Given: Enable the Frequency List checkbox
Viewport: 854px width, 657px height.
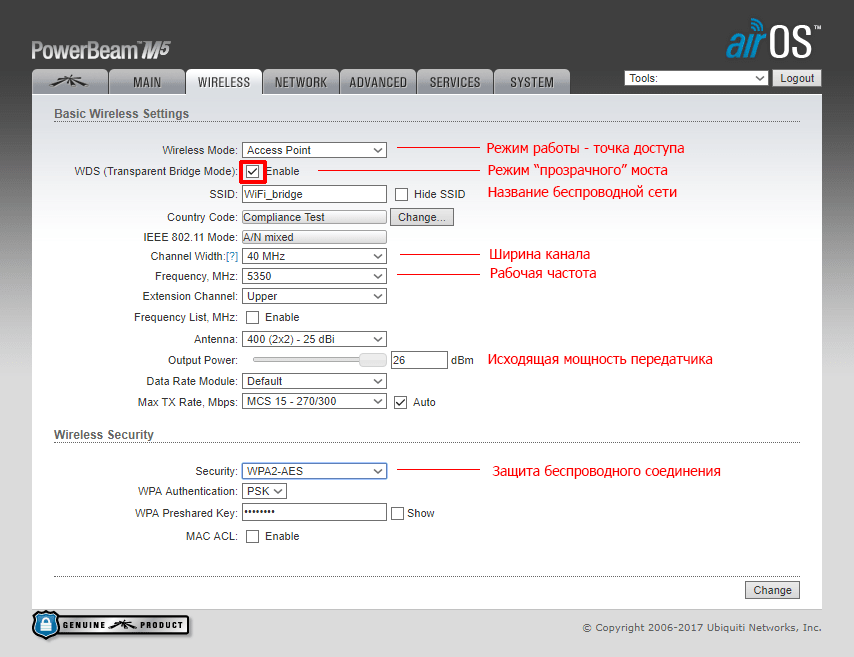Looking at the screenshot, I should [x=253, y=317].
